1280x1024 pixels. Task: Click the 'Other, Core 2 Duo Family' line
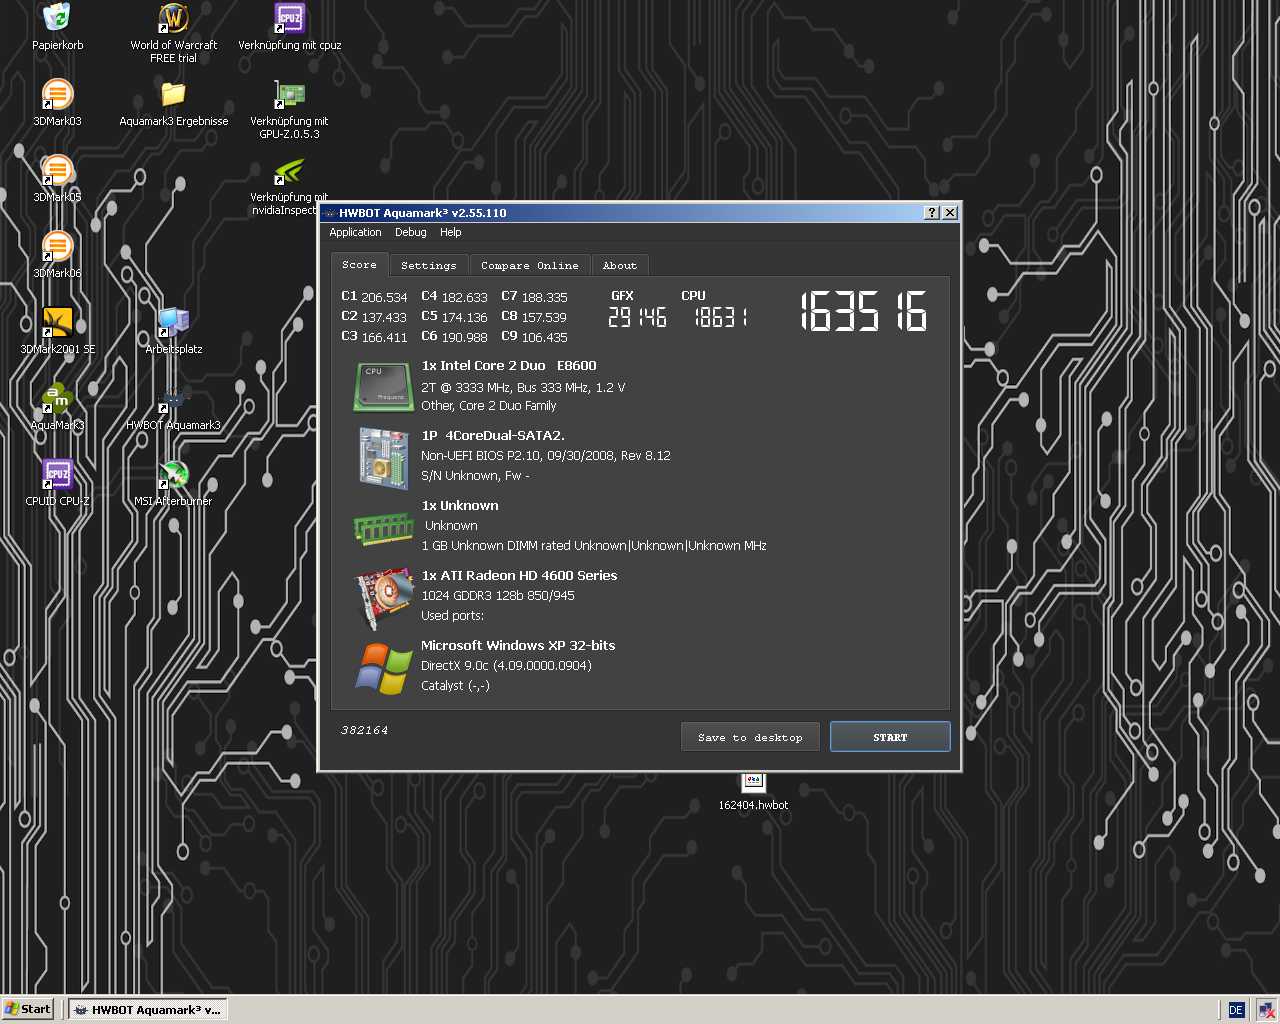point(489,406)
